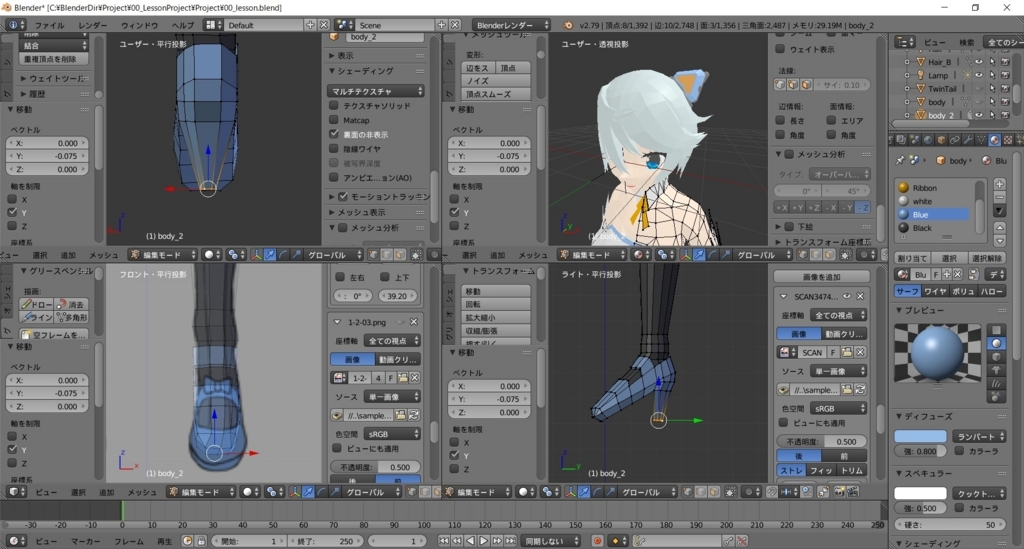Click the diffuse blue color swatch
Viewport: 1024px width, 549px height.
920,436
